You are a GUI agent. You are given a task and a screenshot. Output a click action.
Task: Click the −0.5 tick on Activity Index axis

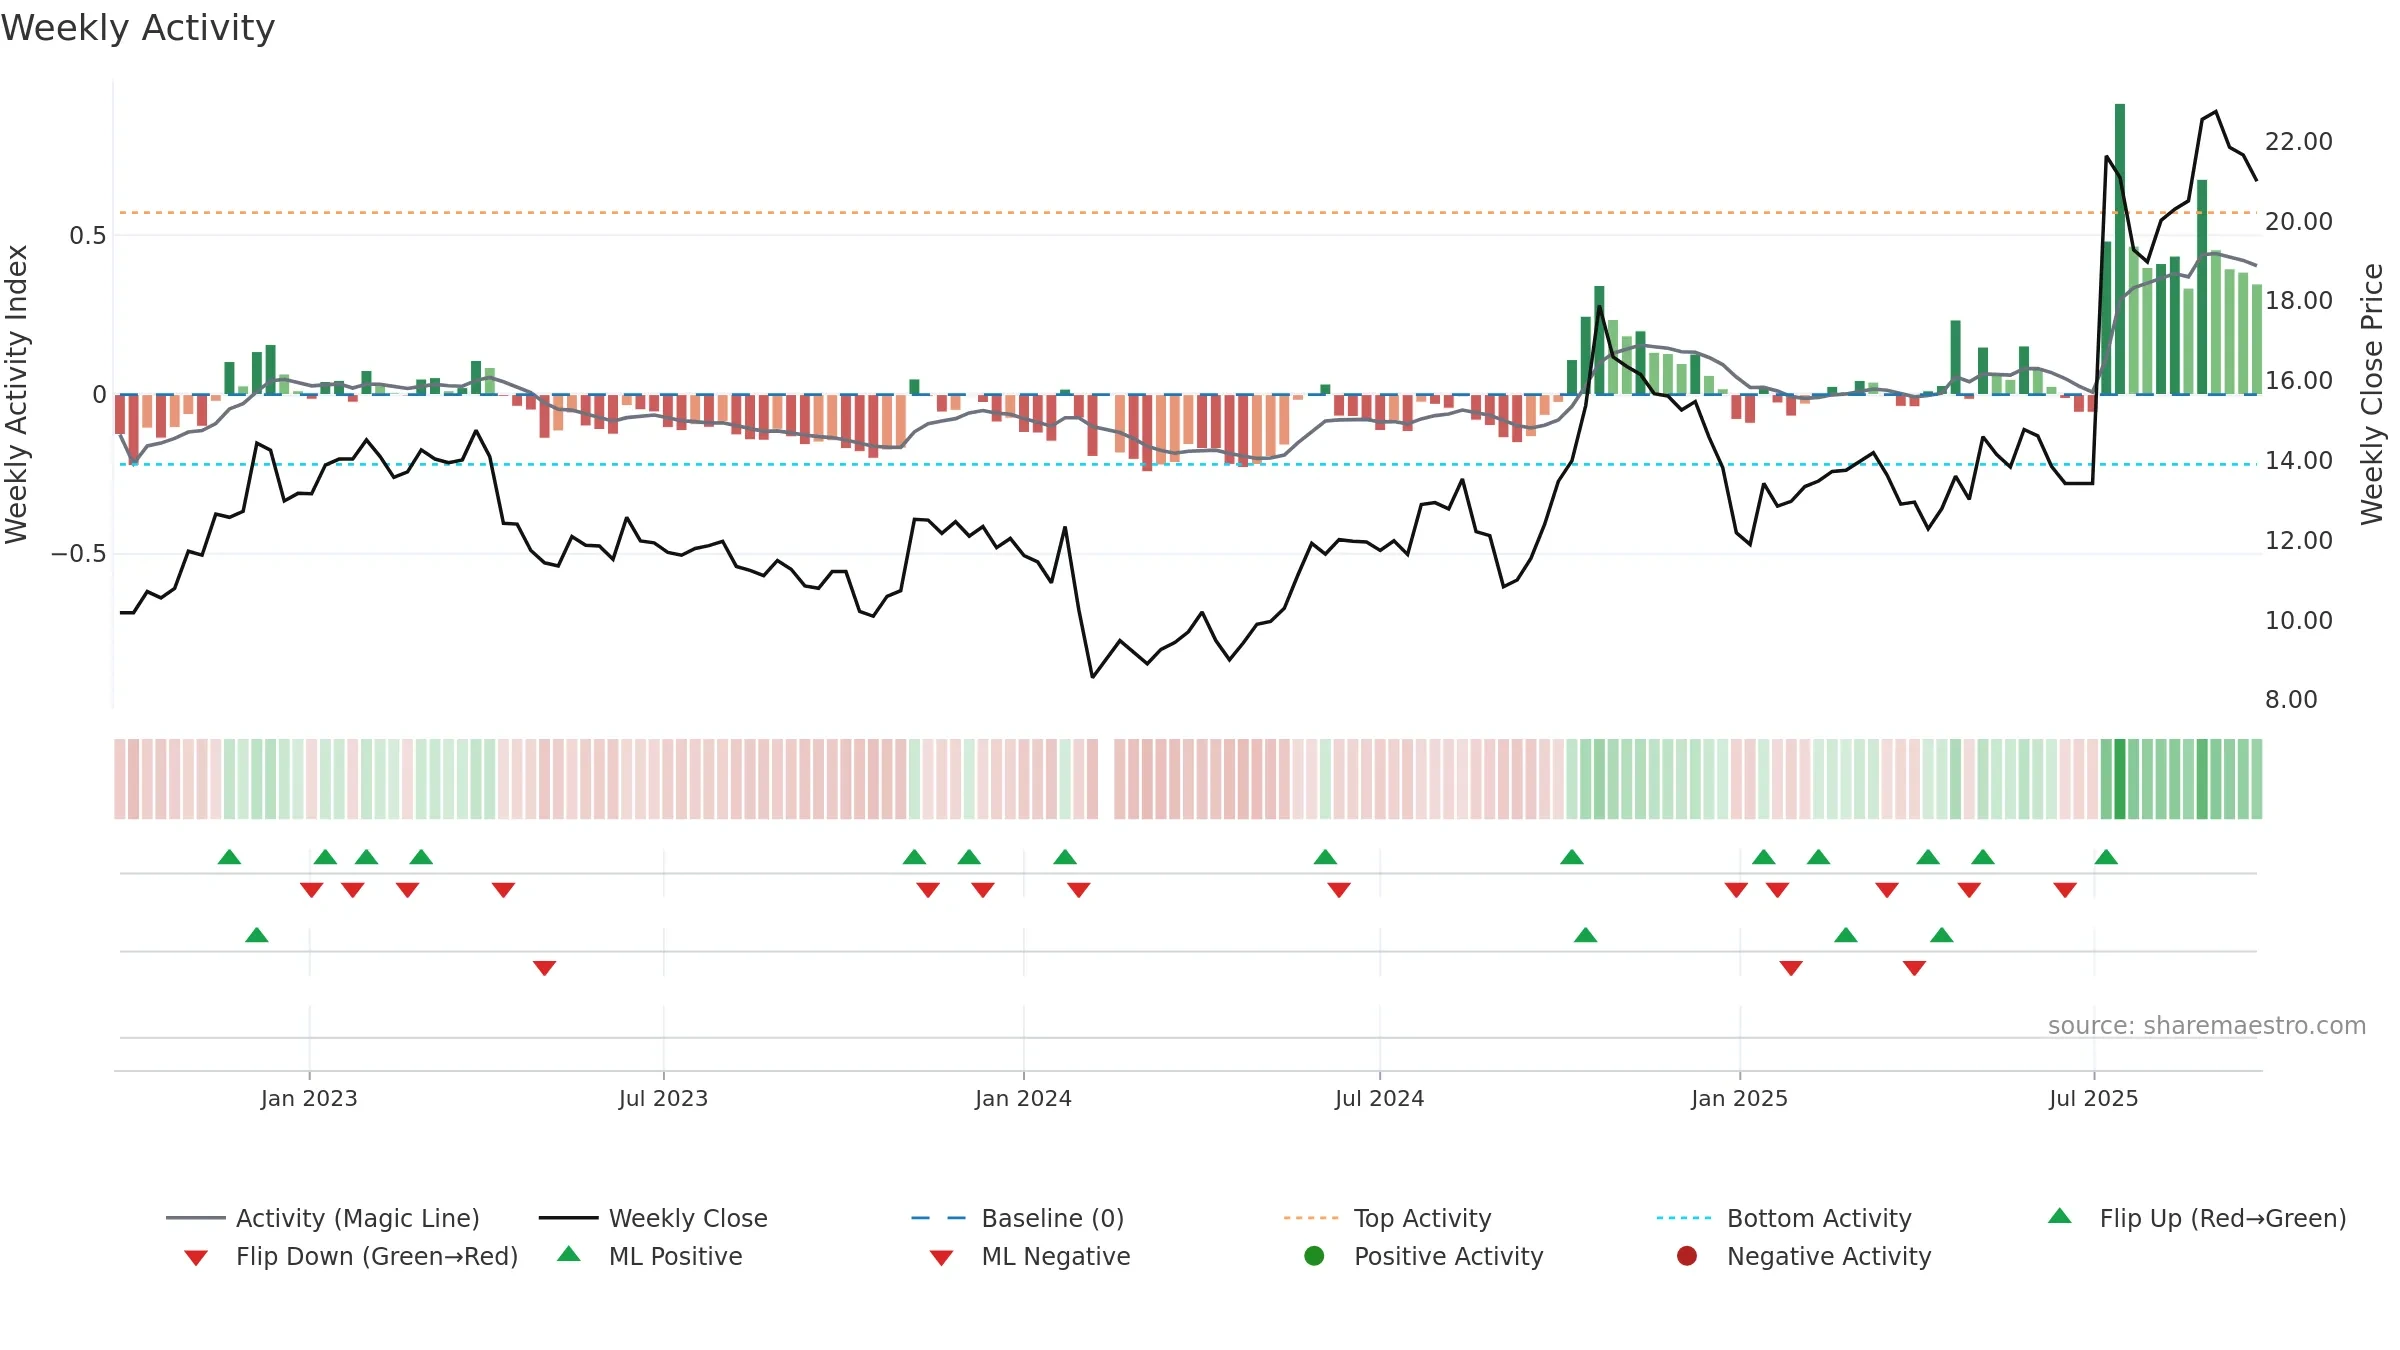click(78, 553)
